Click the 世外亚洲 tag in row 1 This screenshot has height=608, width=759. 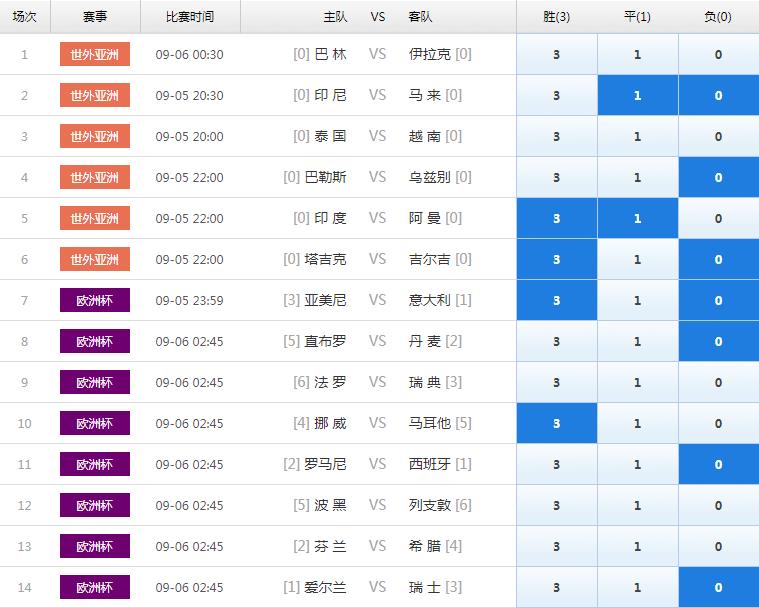pos(95,54)
